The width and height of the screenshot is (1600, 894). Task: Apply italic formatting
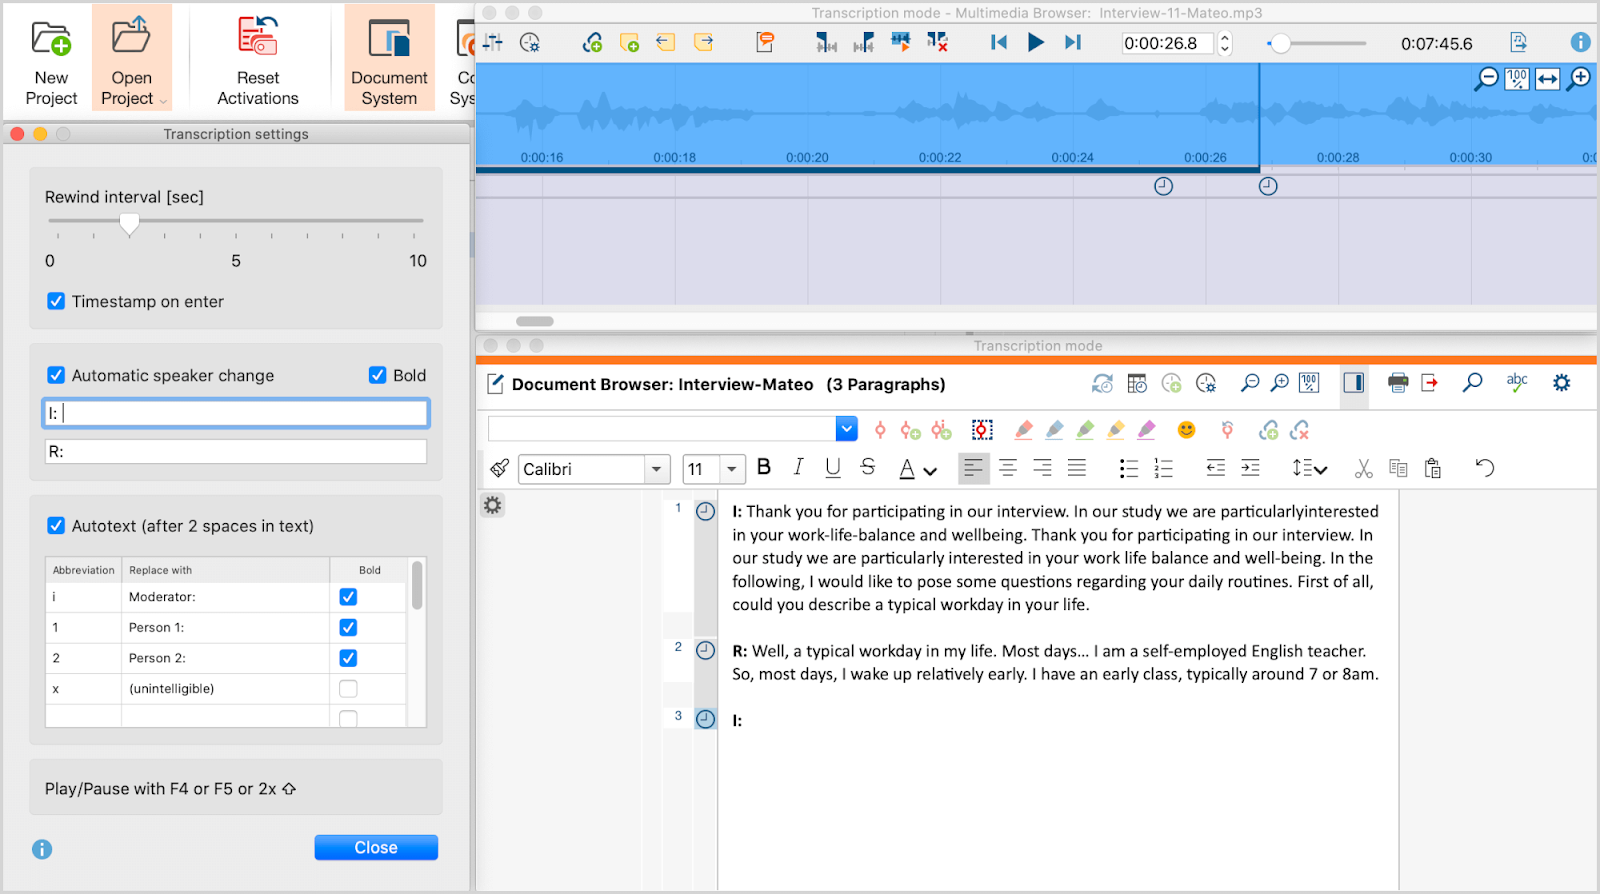click(798, 467)
